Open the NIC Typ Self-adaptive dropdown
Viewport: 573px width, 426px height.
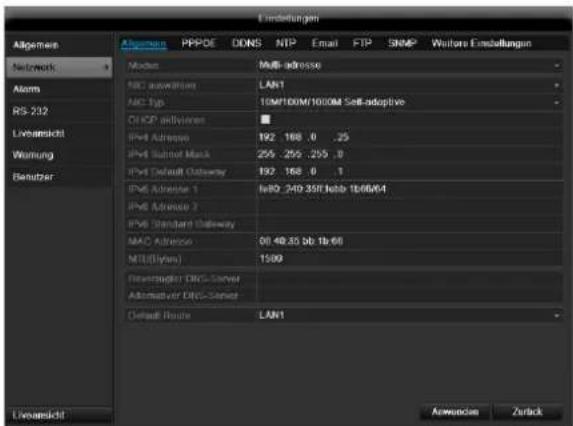point(409,102)
